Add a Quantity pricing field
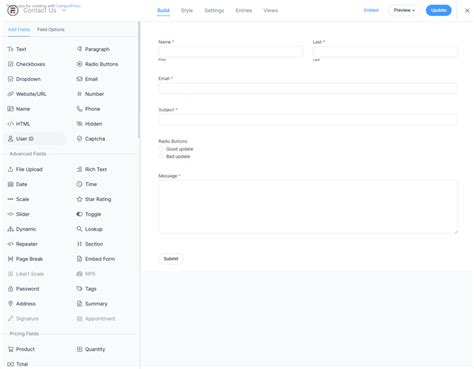474x369 pixels. click(91, 349)
